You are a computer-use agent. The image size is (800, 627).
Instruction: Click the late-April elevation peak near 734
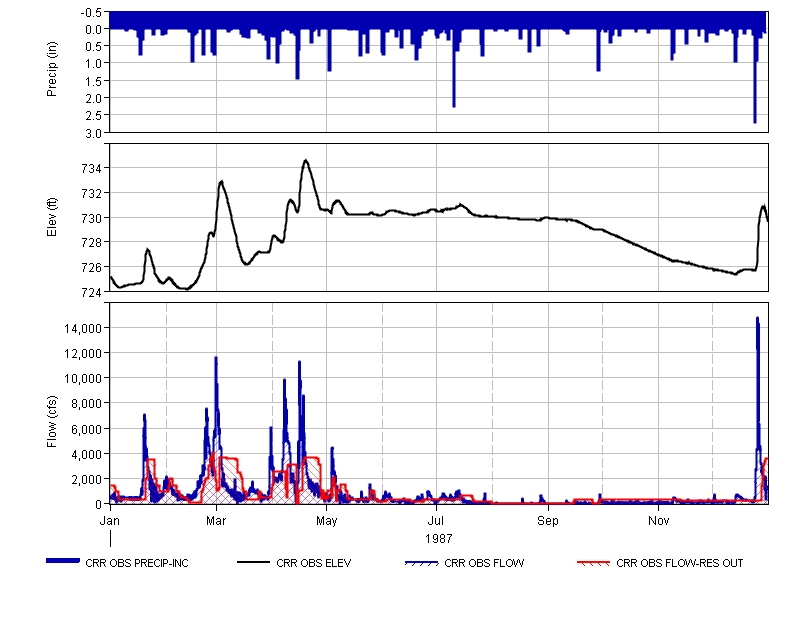click(x=306, y=161)
